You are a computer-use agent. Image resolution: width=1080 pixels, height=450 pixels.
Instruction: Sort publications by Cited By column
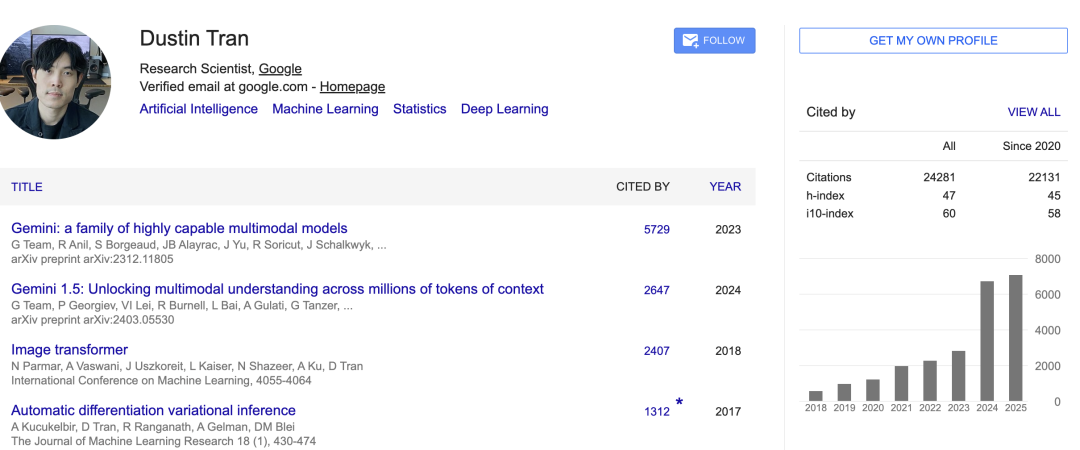point(643,186)
